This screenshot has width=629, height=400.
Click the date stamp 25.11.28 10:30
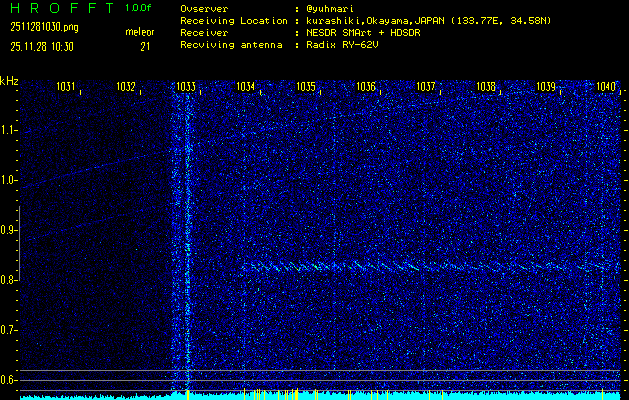[42, 47]
